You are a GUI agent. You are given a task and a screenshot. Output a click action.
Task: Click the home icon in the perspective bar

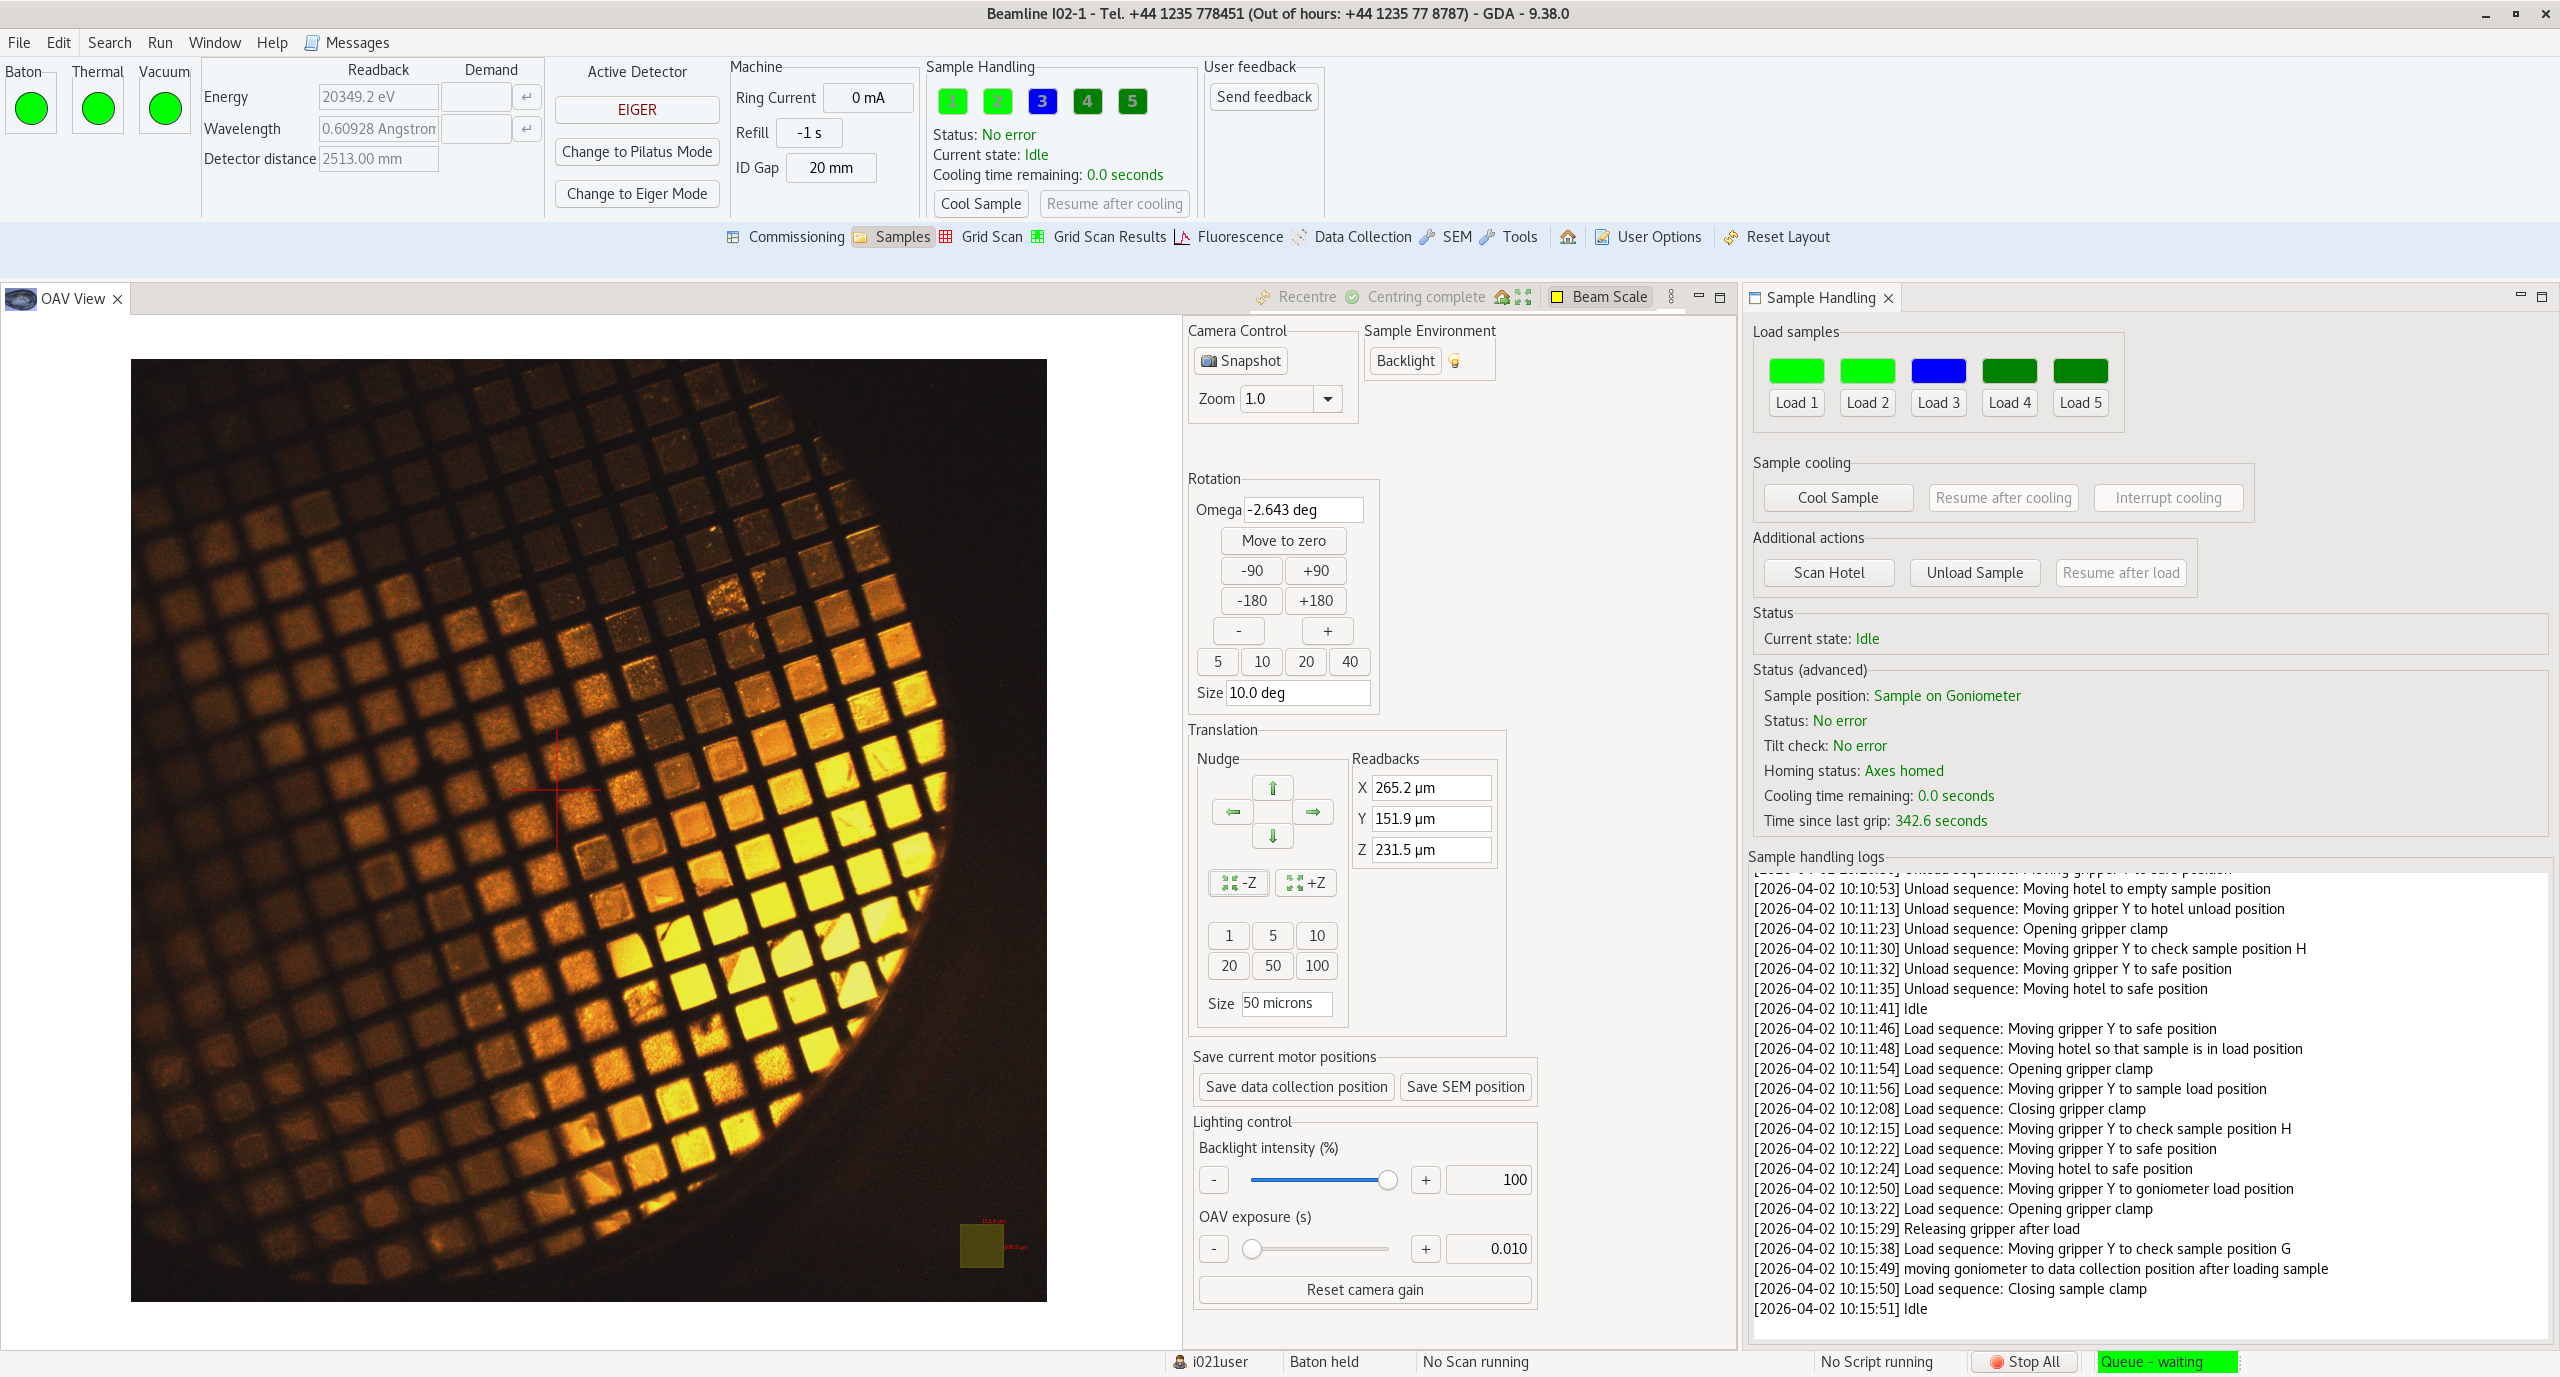click(1568, 237)
